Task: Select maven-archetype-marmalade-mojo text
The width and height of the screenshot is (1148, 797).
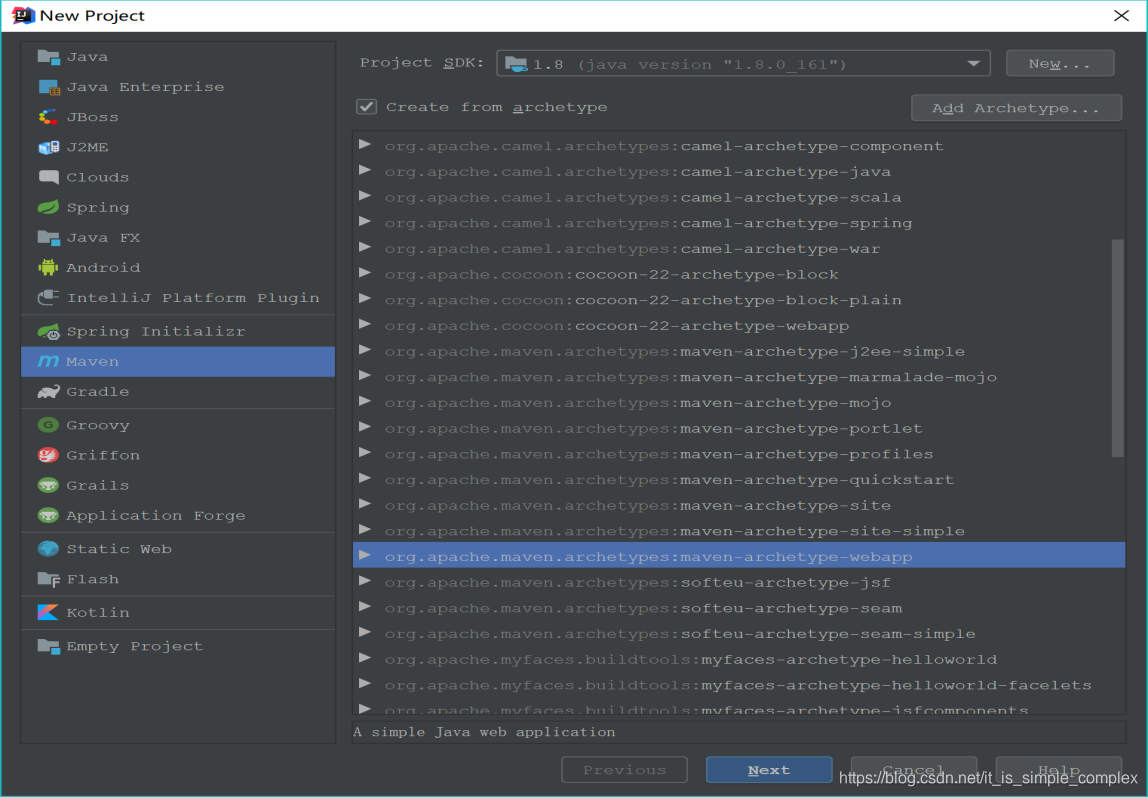Action: point(839,378)
